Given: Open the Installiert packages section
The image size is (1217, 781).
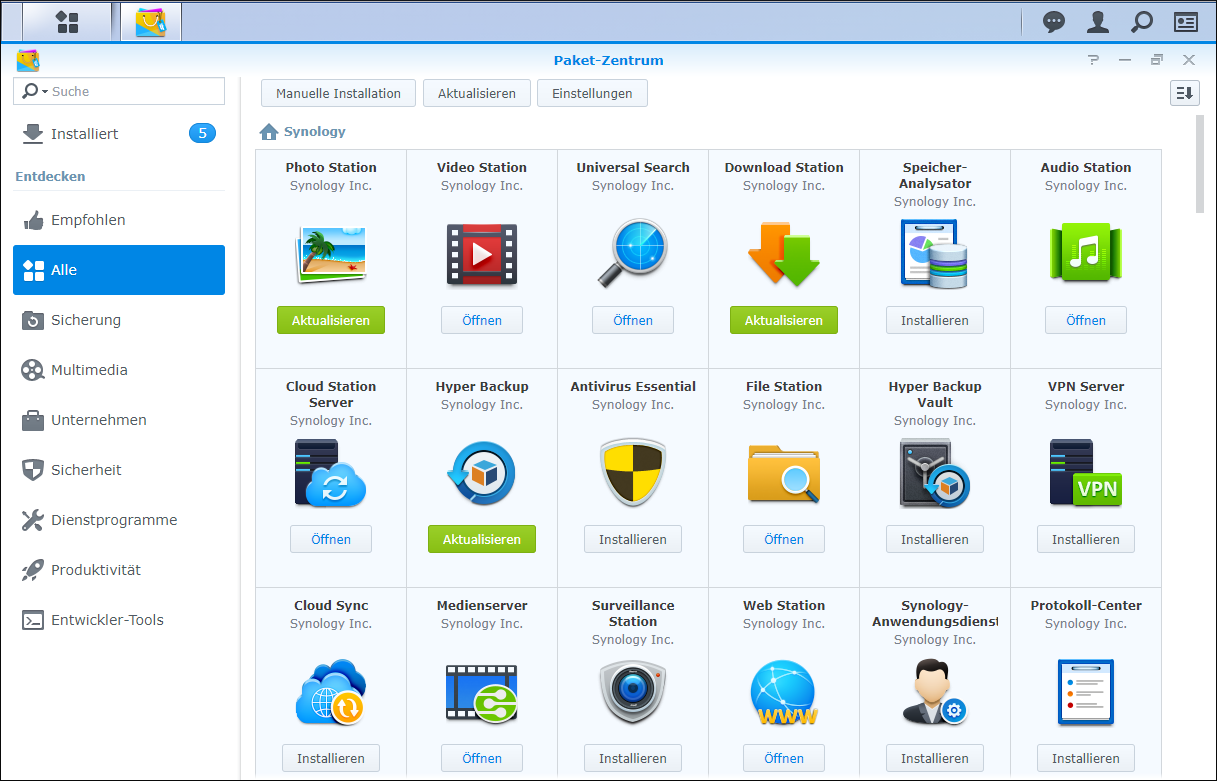Looking at the screenshot, I should coord(119,133).
